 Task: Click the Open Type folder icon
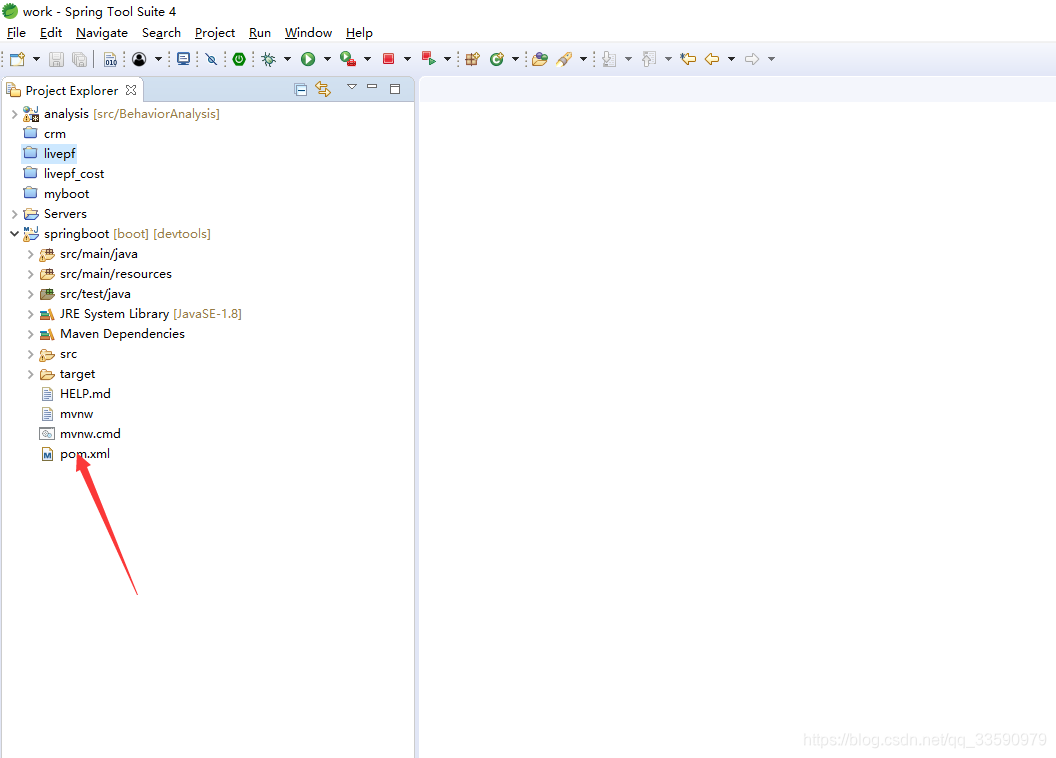[x=539, y=59]
